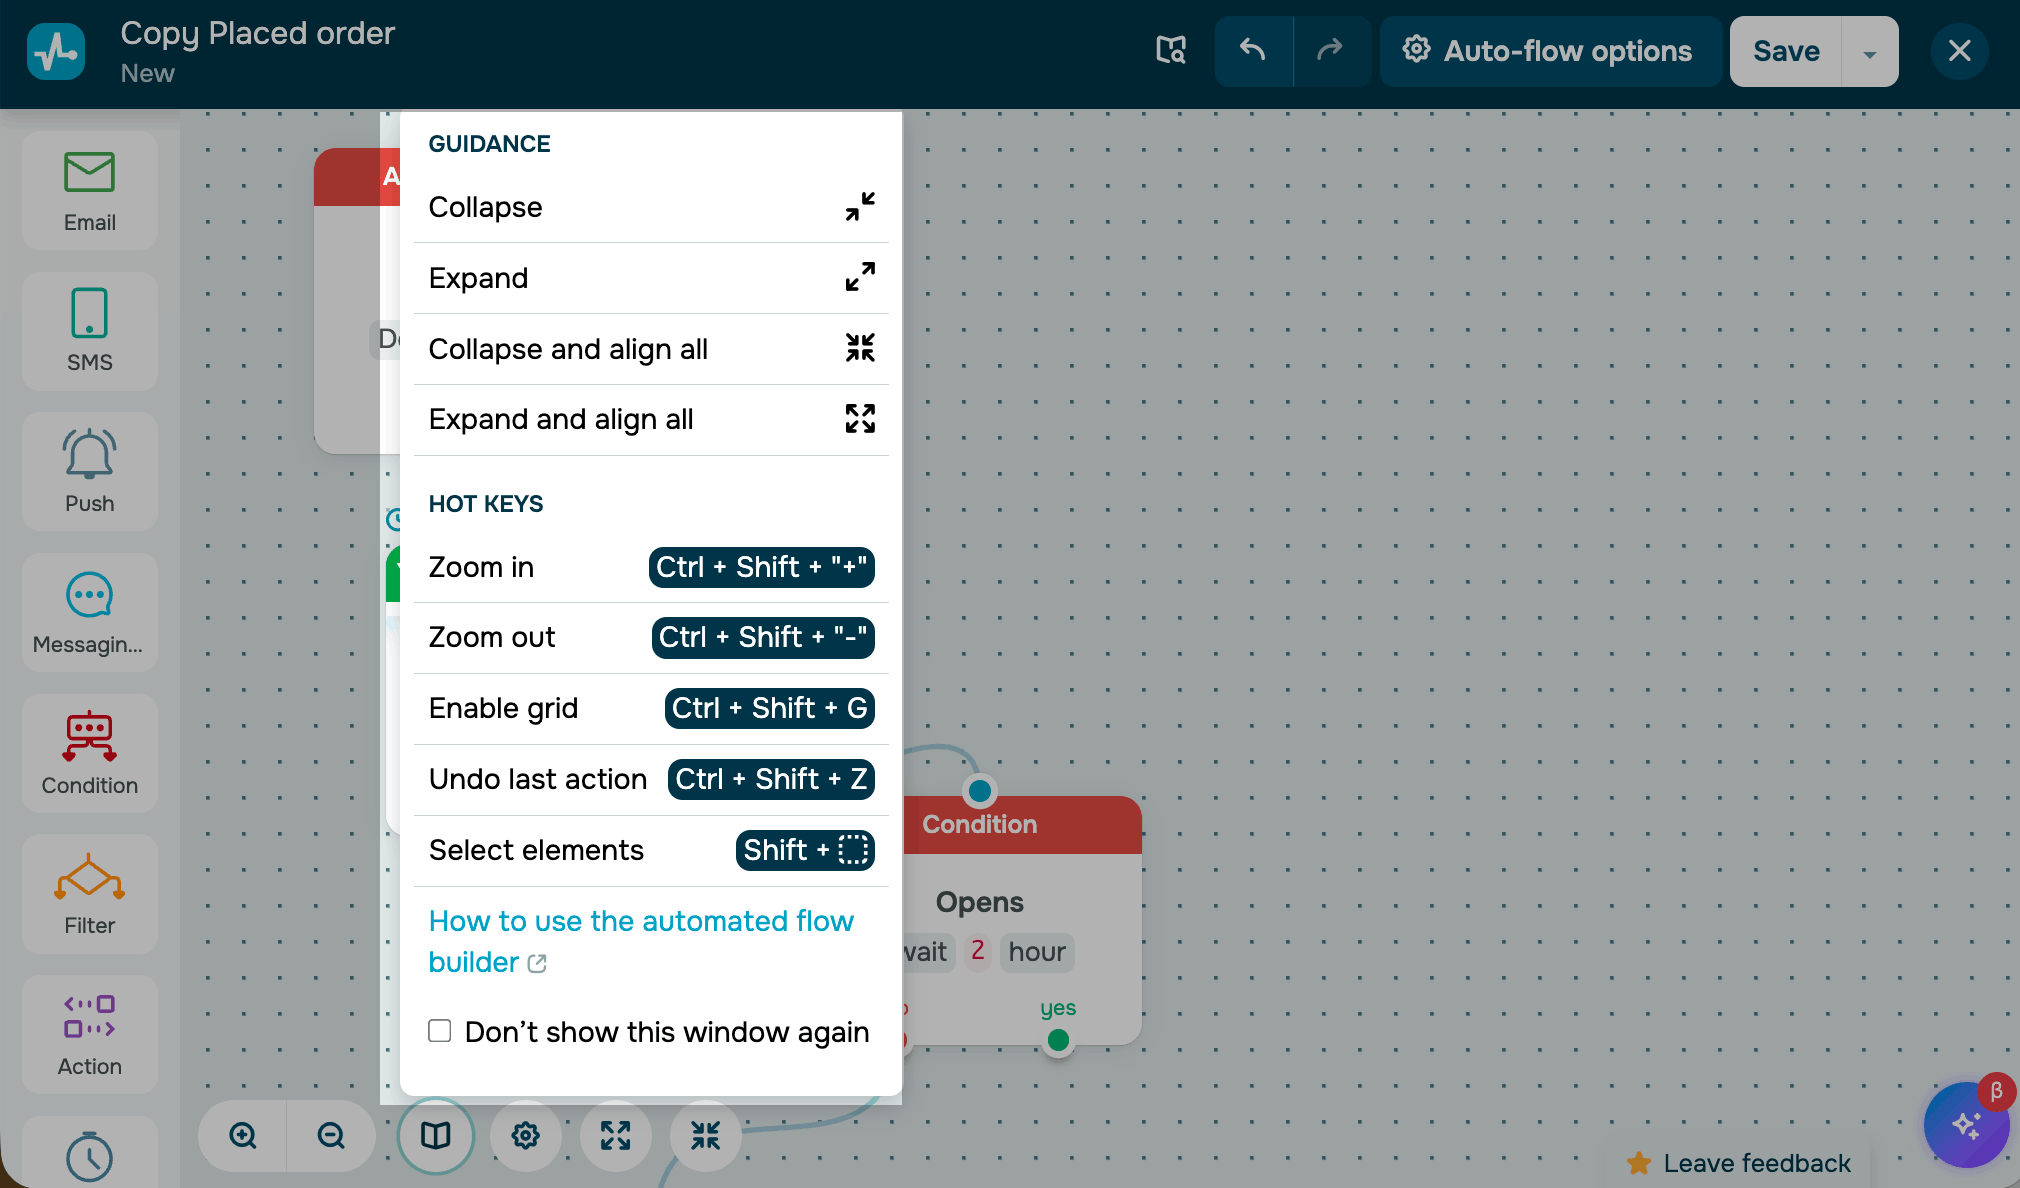Click the zoom out magnifier button

tap(331, 1136)
